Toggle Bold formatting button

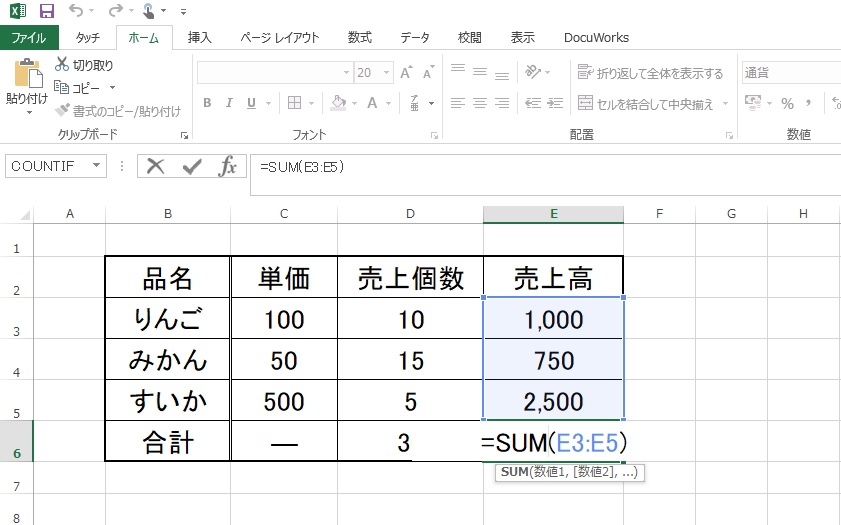click(x=207, y=103)
